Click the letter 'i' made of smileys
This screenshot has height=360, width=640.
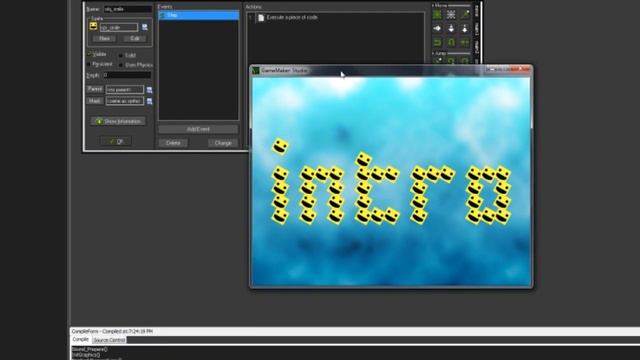[280, 181]
